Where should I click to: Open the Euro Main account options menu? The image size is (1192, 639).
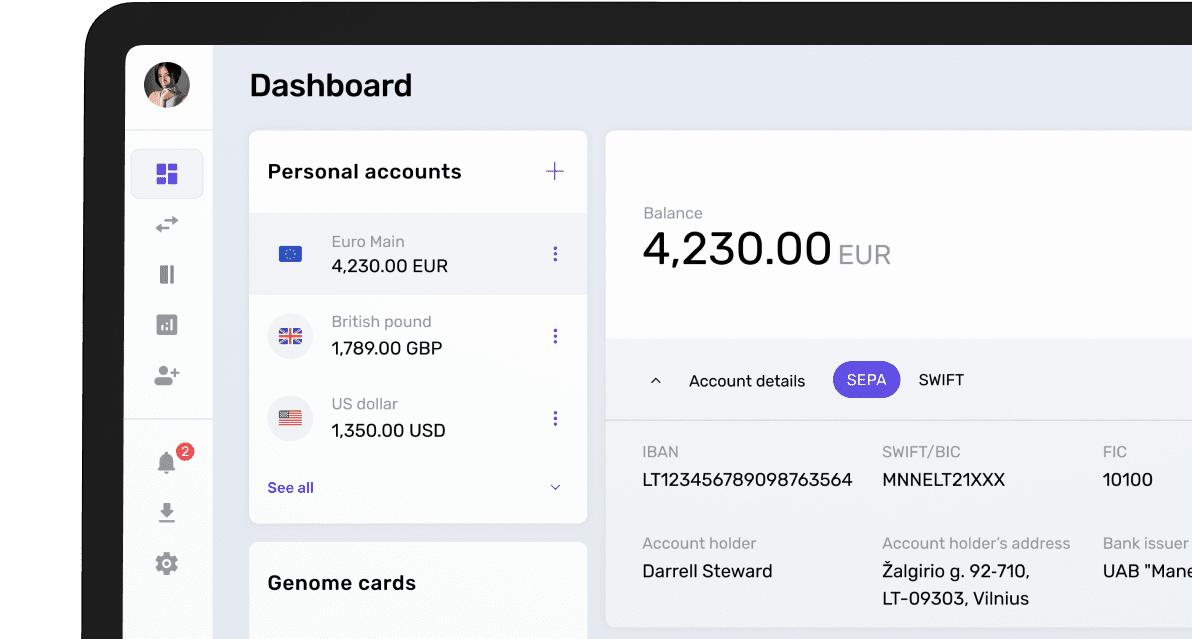[555, 254]
